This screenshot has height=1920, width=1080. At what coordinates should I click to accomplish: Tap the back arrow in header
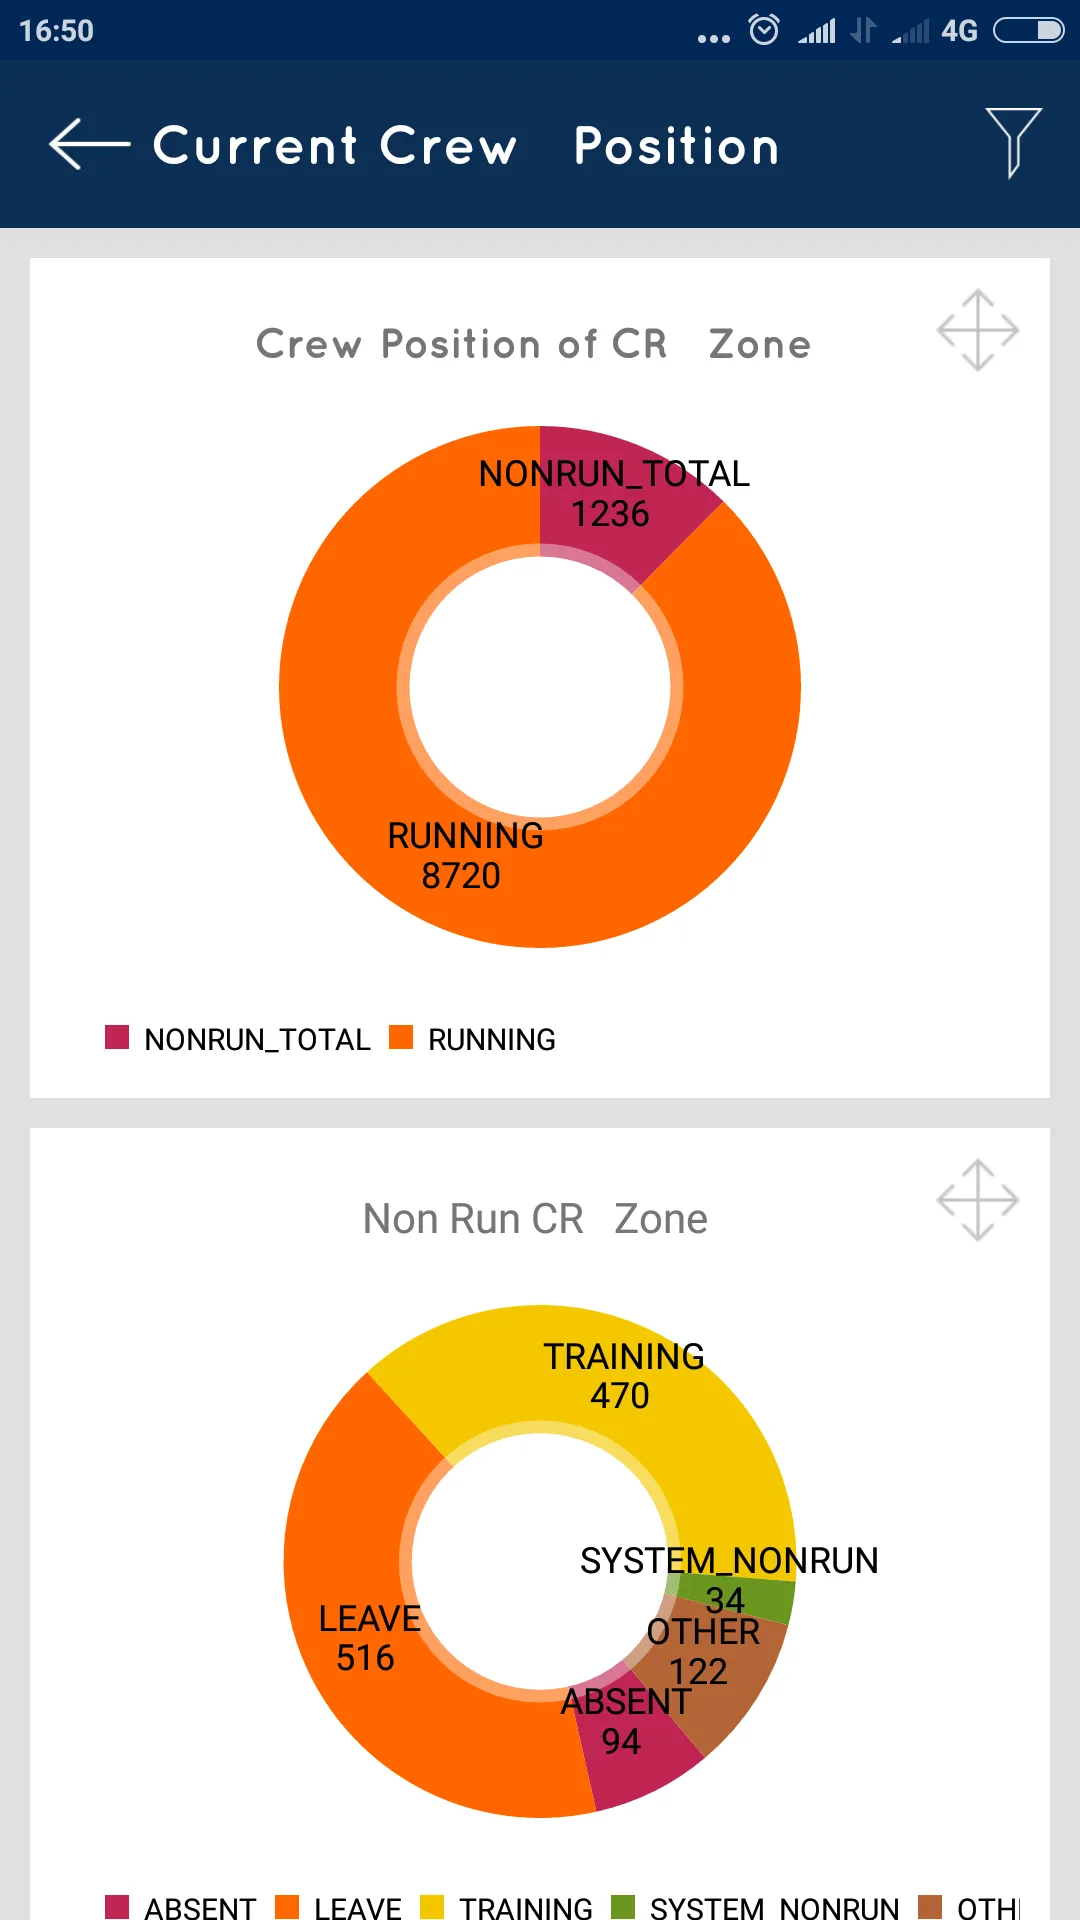coord(88,145)
